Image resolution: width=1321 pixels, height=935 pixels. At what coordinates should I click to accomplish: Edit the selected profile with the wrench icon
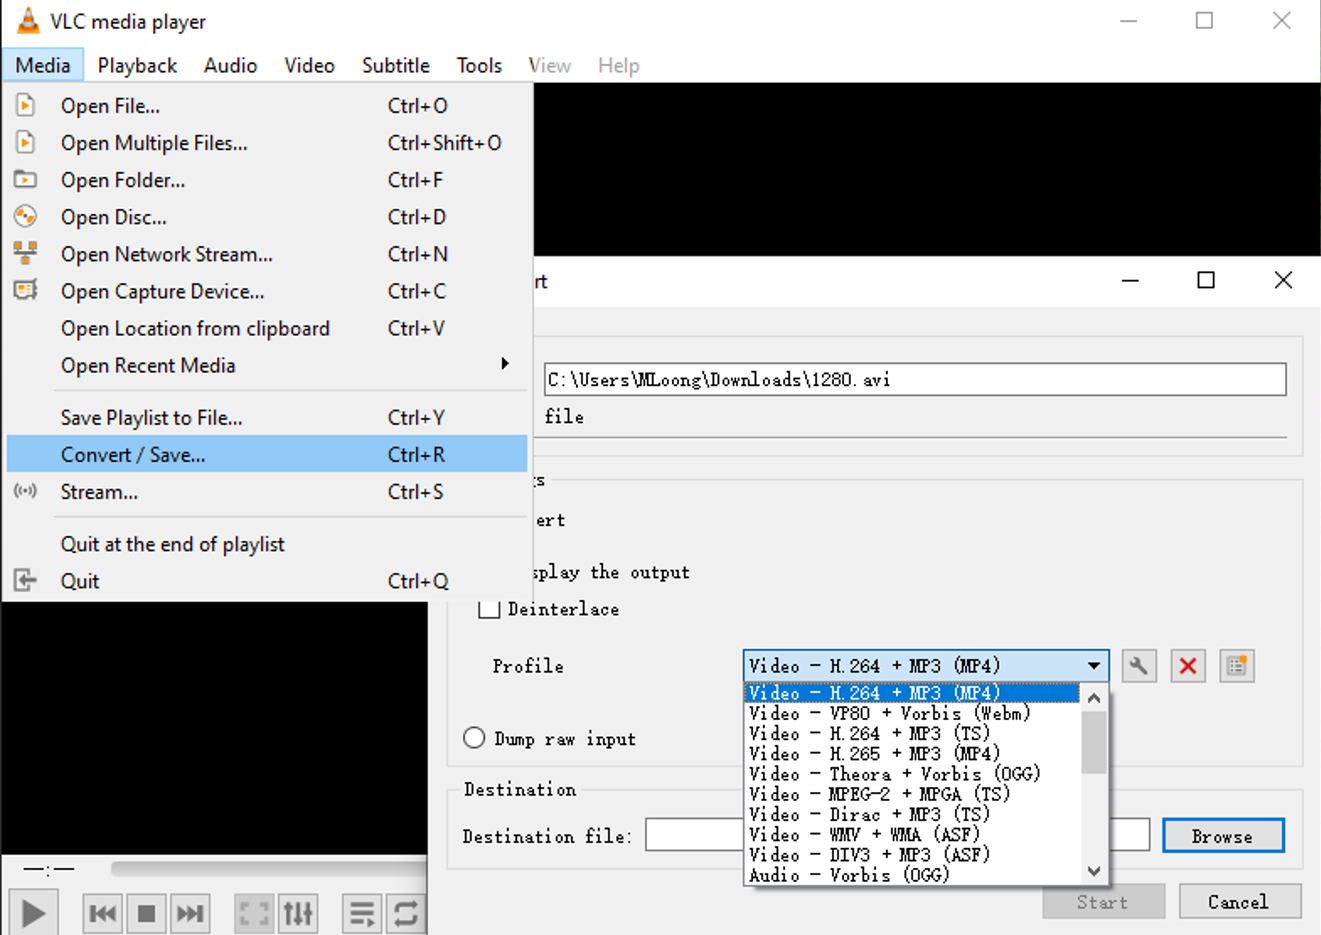[x=1139, y=665]
